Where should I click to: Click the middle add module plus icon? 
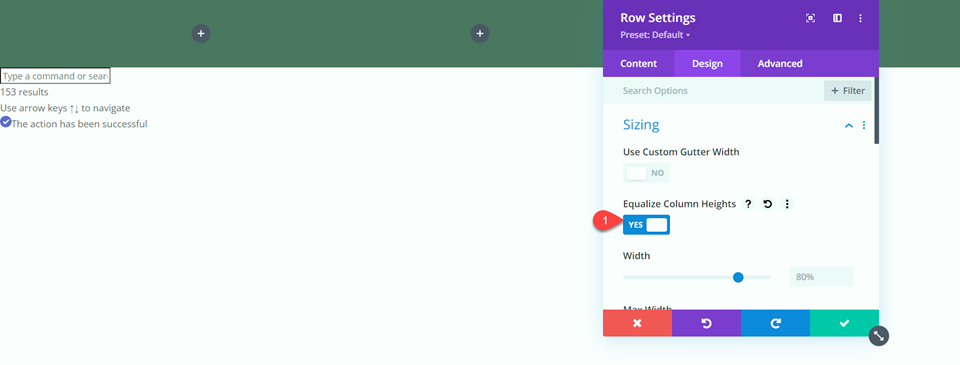tap(480, 33)
